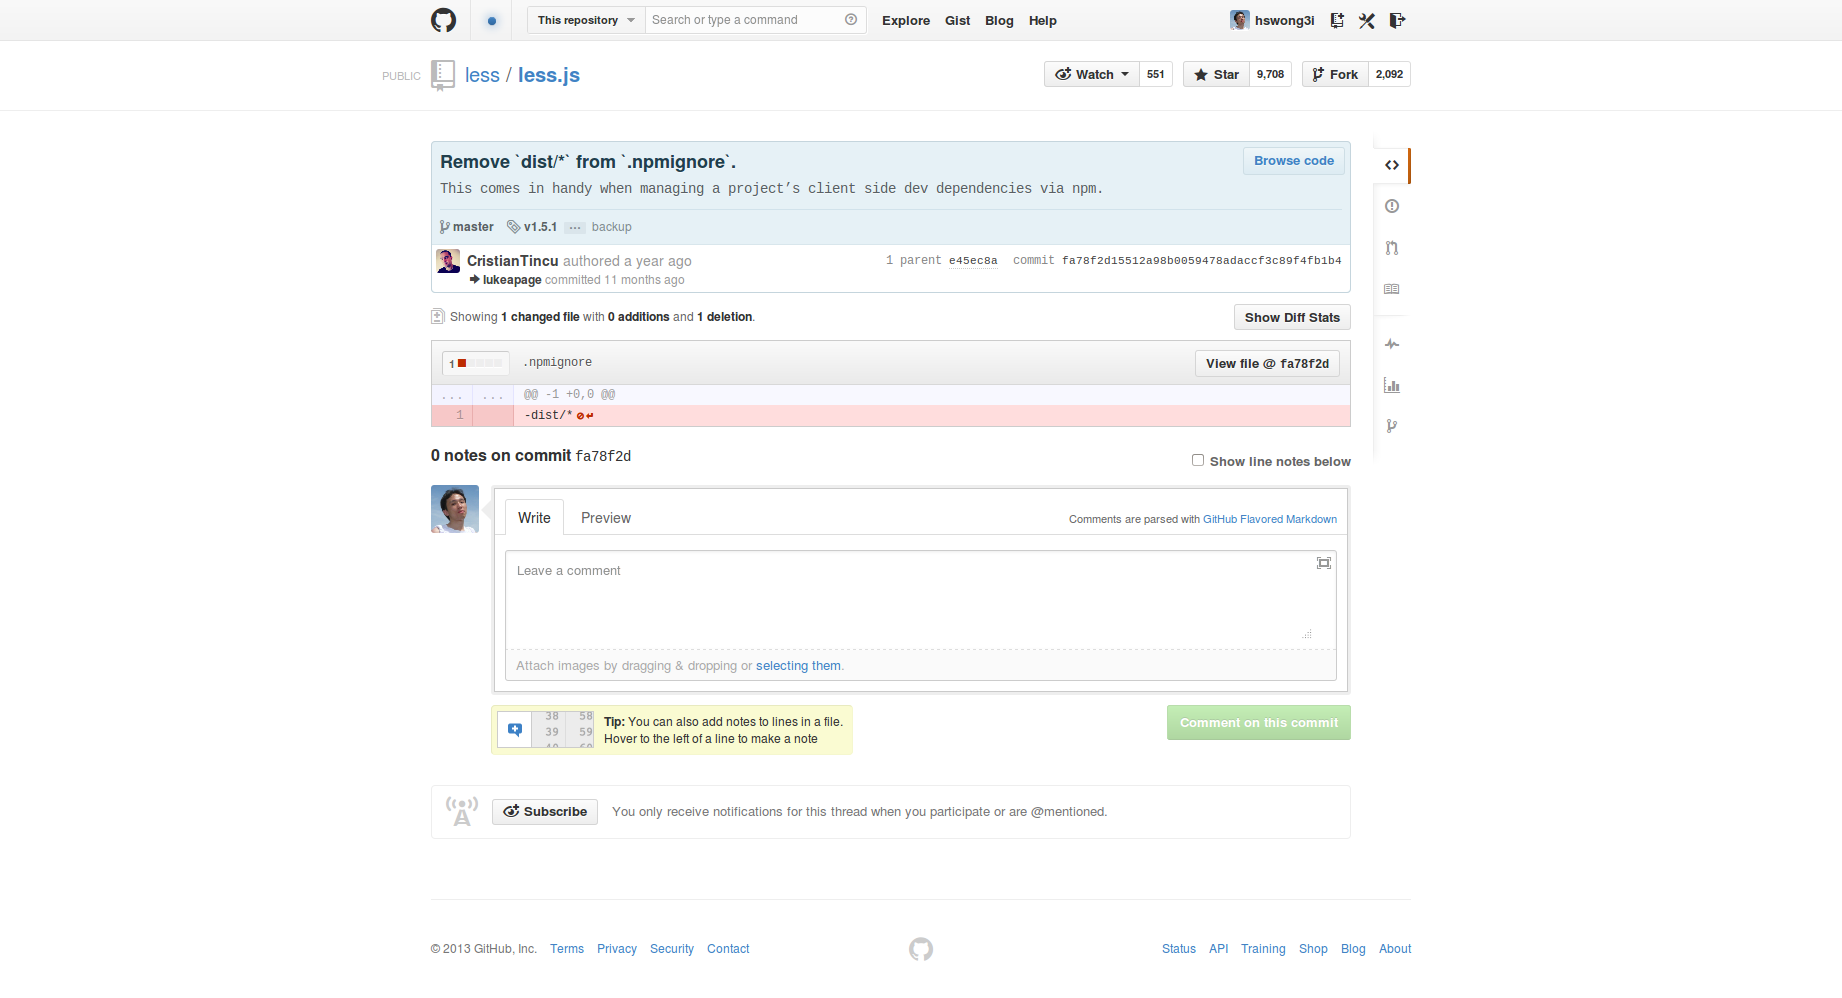1842x998 pixels.
Task: Open Explore in top navigation
Action: (906, 20)
